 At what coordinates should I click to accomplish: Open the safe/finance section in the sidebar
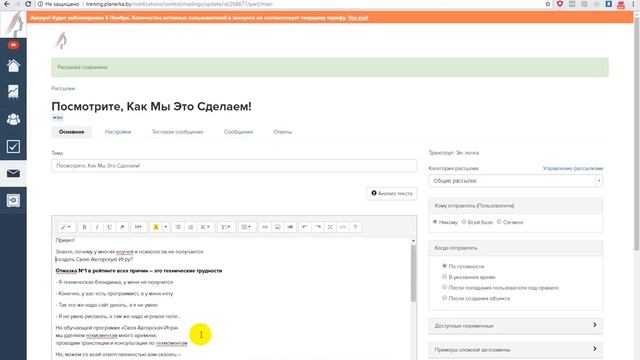[13, 200]
